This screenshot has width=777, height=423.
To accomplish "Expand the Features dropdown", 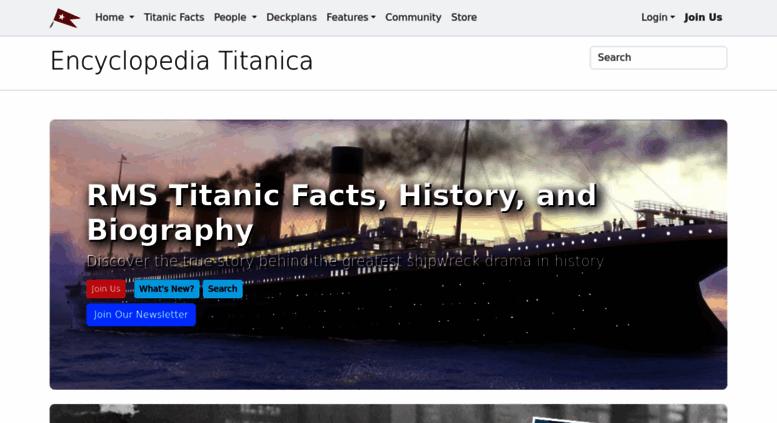I will (x=351, y=17).
